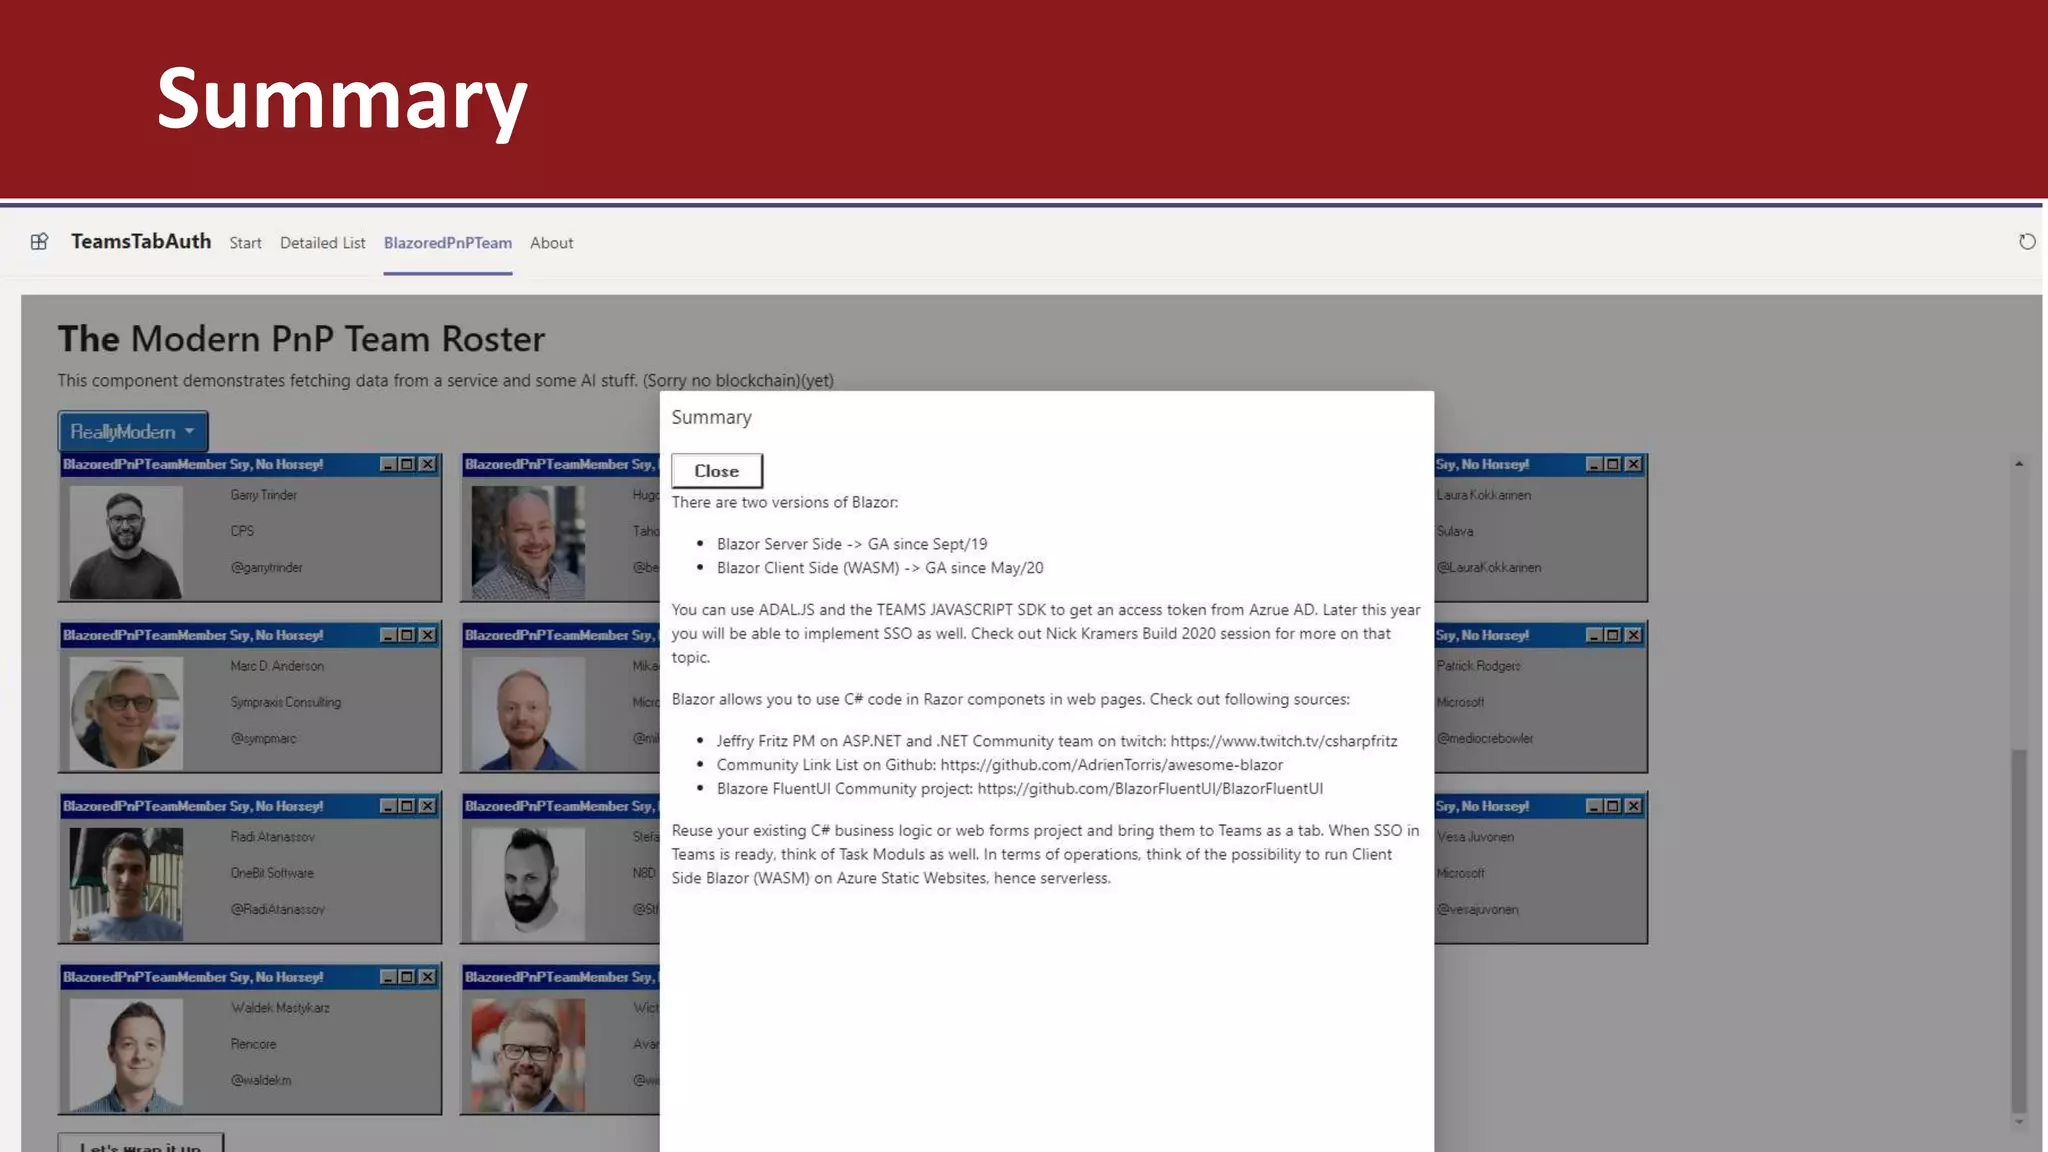The image size is (2048, 1152).
Task: Switch to the Detailed List tab
Action: (x=322, y=243)
